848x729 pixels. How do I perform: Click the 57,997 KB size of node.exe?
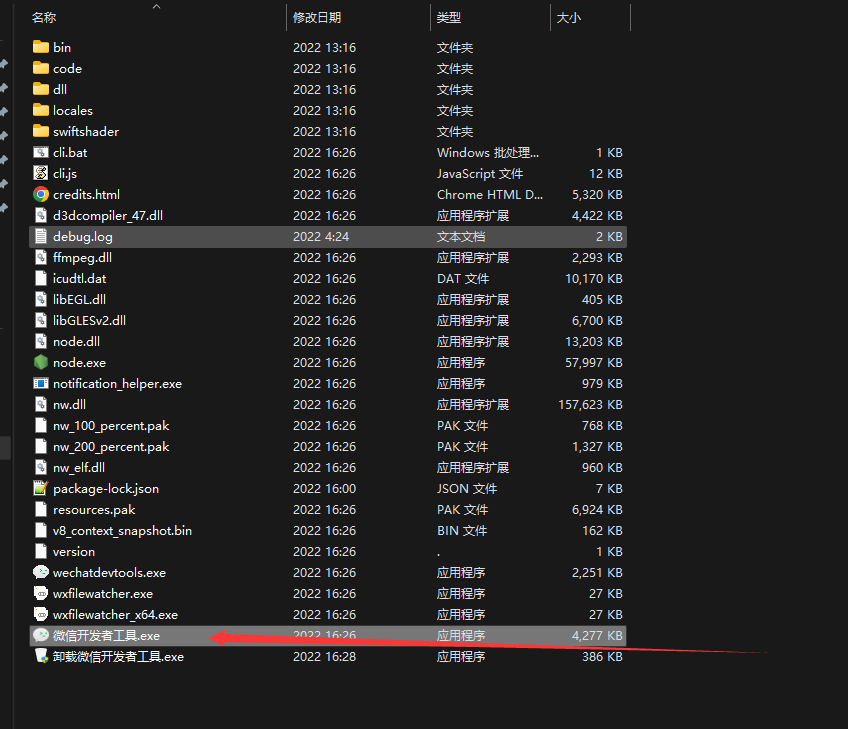(x=594, y=362)
